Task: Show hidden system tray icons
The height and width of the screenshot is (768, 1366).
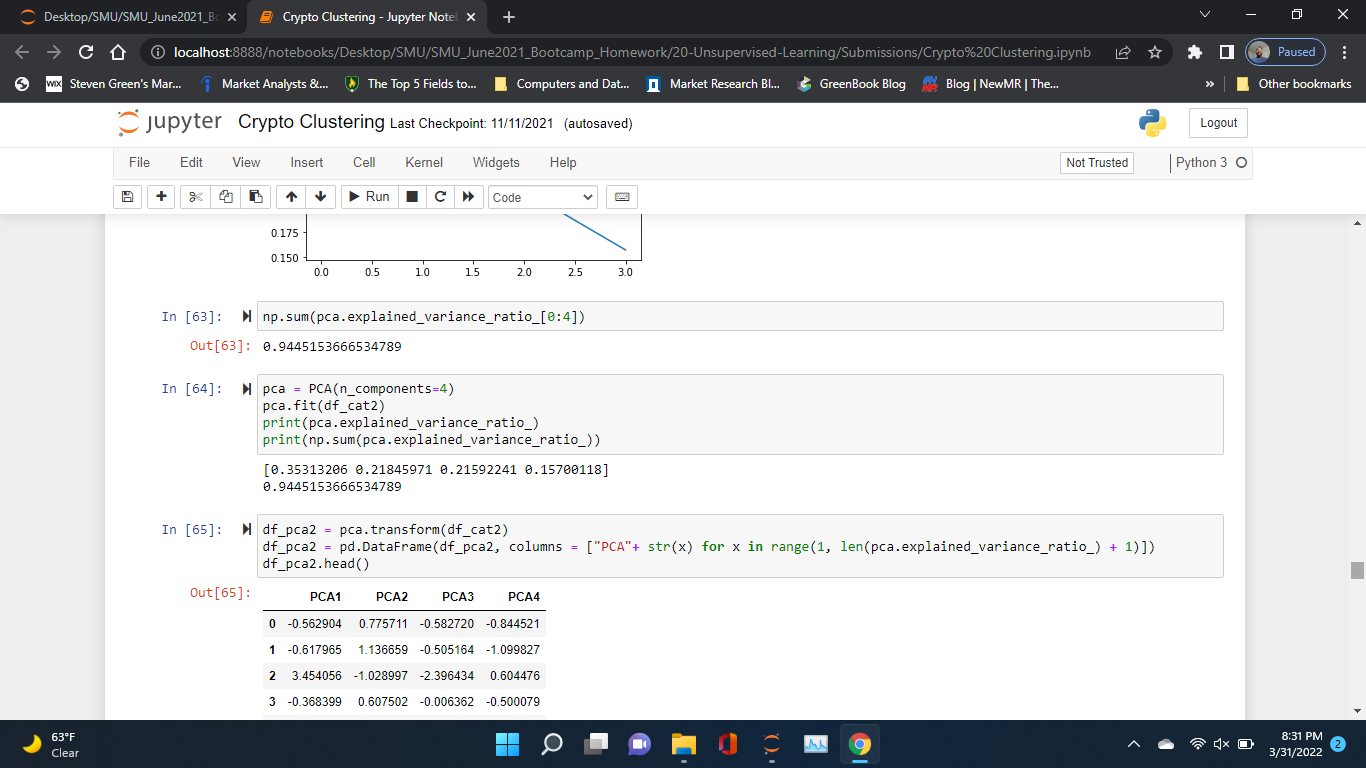Action: point(1134,745)
